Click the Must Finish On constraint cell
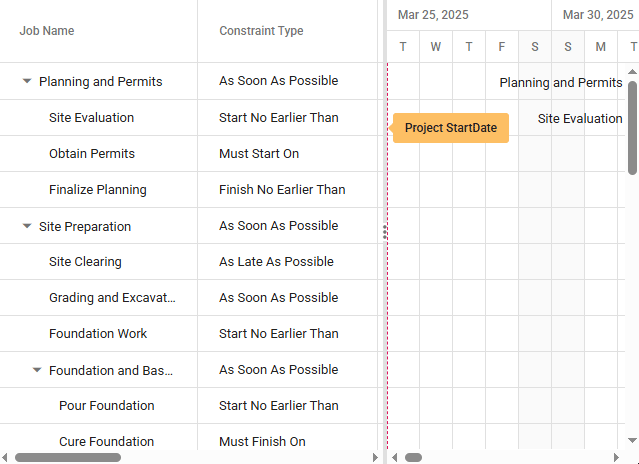Viewport: 639px width, 464px height. tap(262, 442)
